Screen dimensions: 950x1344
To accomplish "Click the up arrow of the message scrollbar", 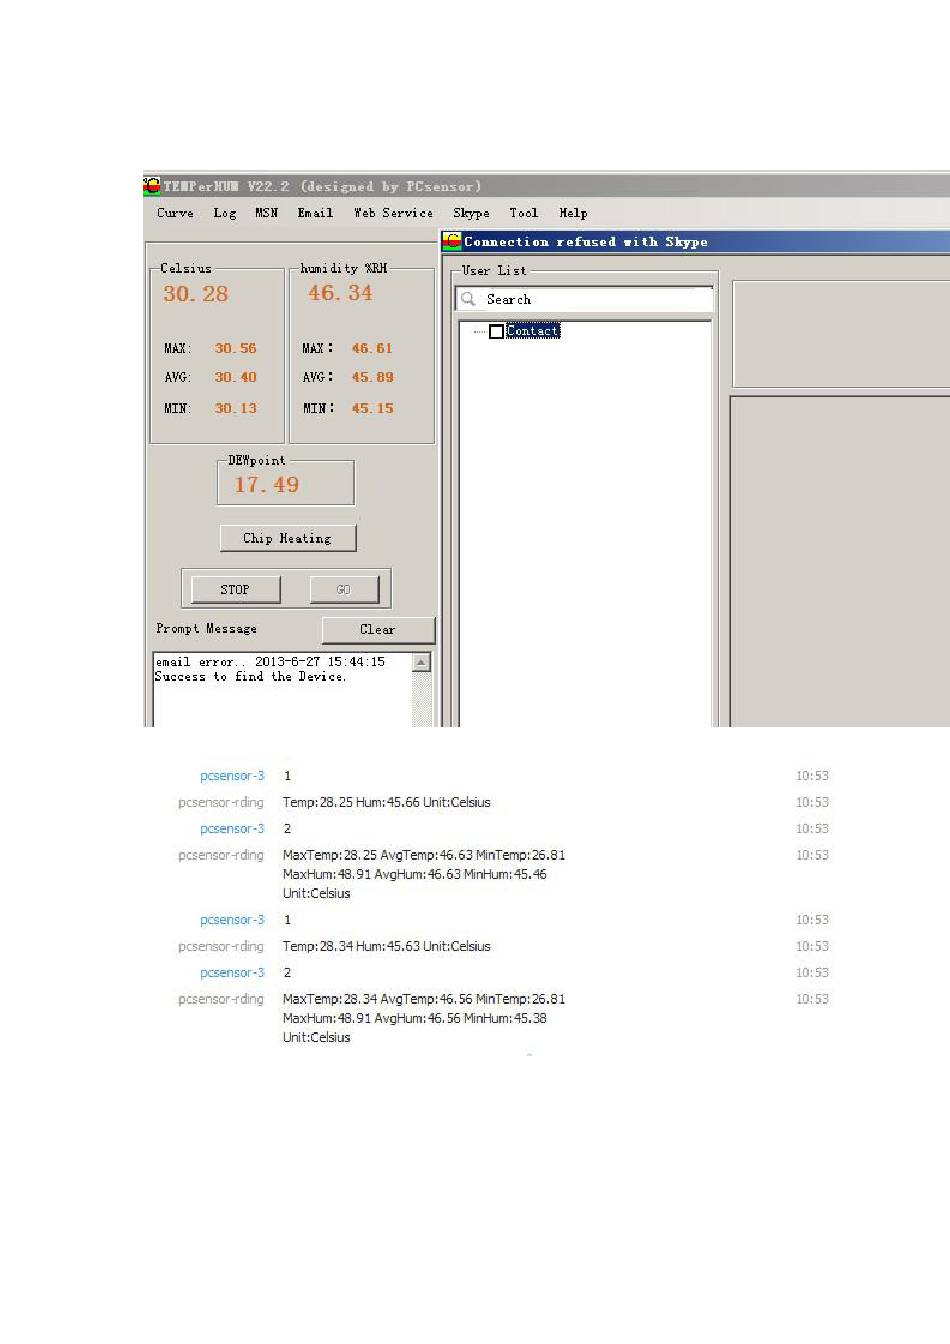I will tap(422, 662).
